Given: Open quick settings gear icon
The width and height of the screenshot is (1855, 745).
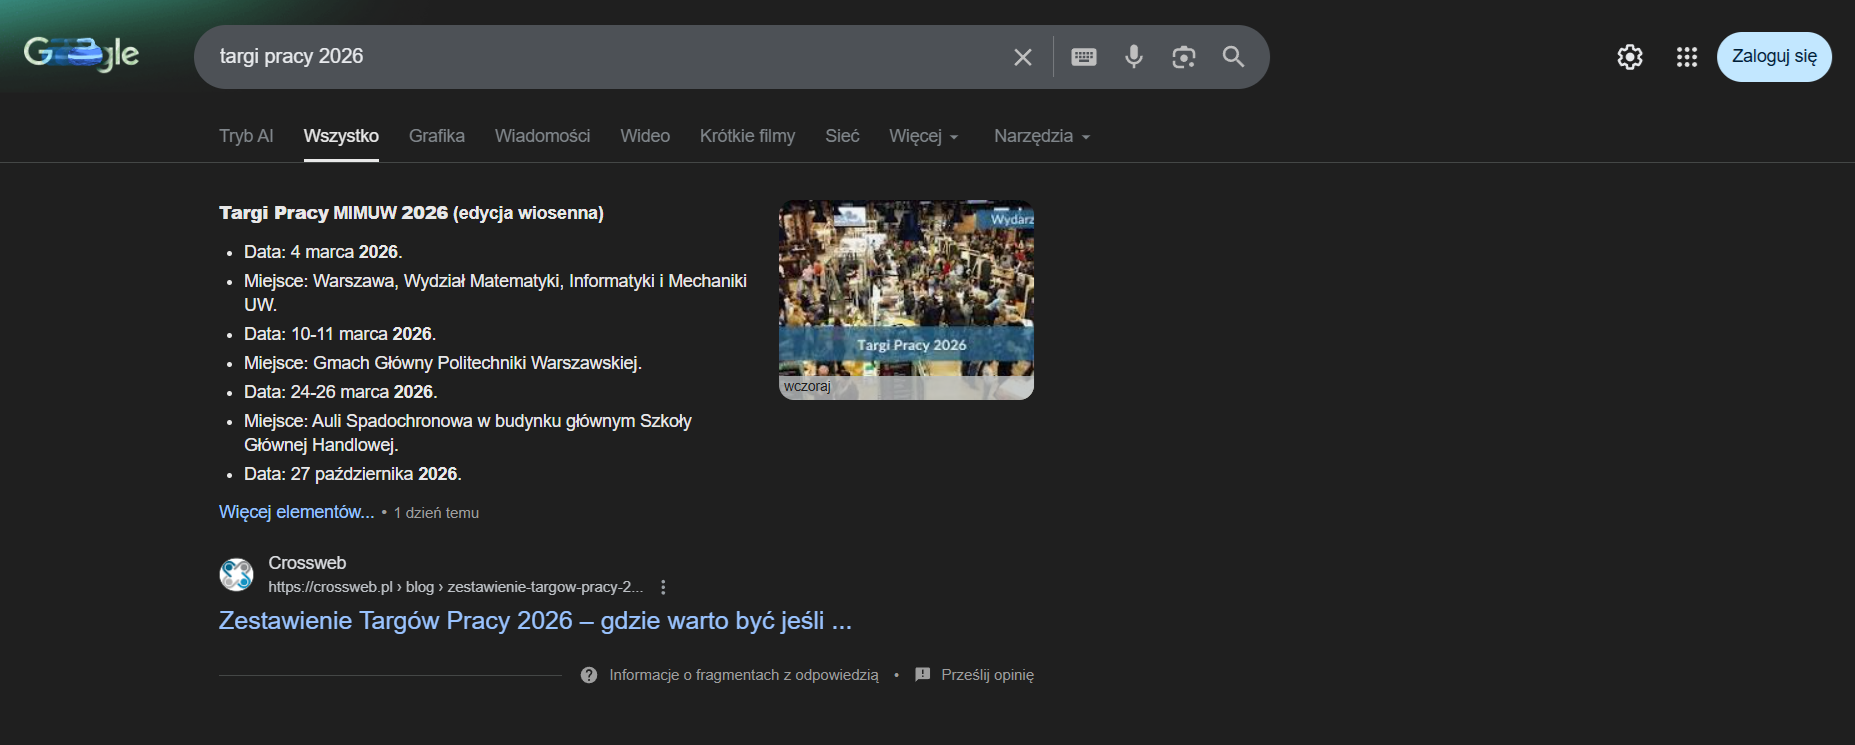Looking at the screenshot, I should tap(1630, 57).
